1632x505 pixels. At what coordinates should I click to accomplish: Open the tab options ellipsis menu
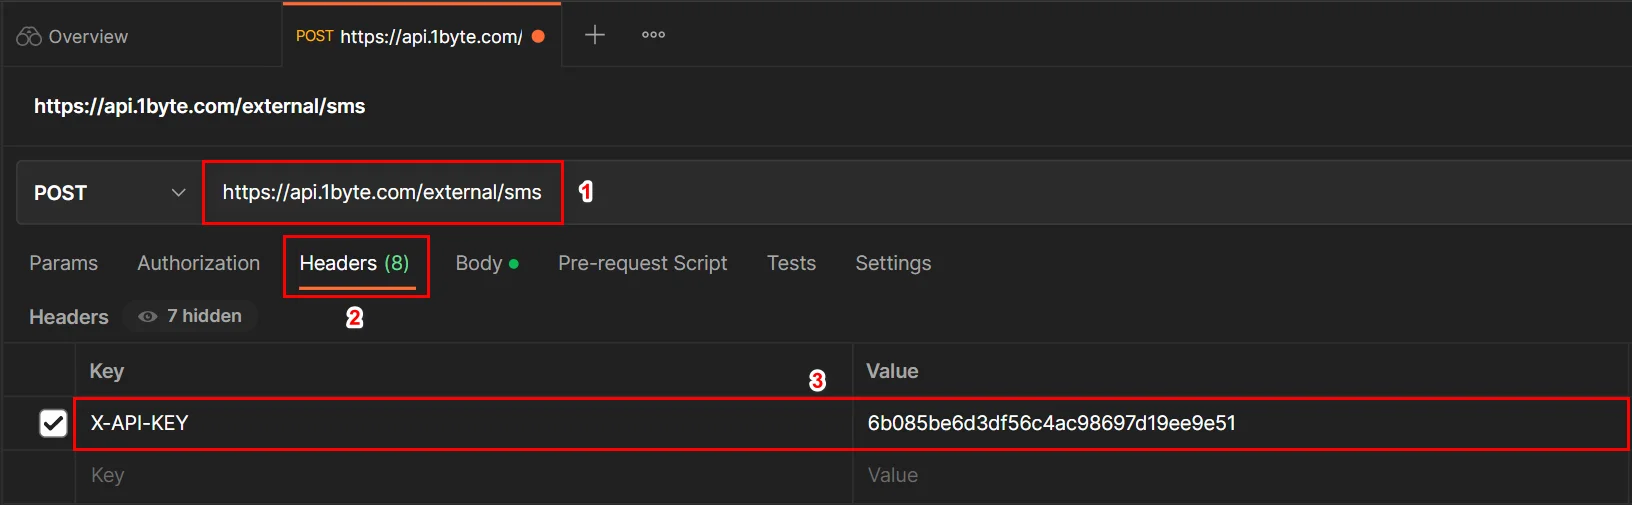click(x=653, y=35)
